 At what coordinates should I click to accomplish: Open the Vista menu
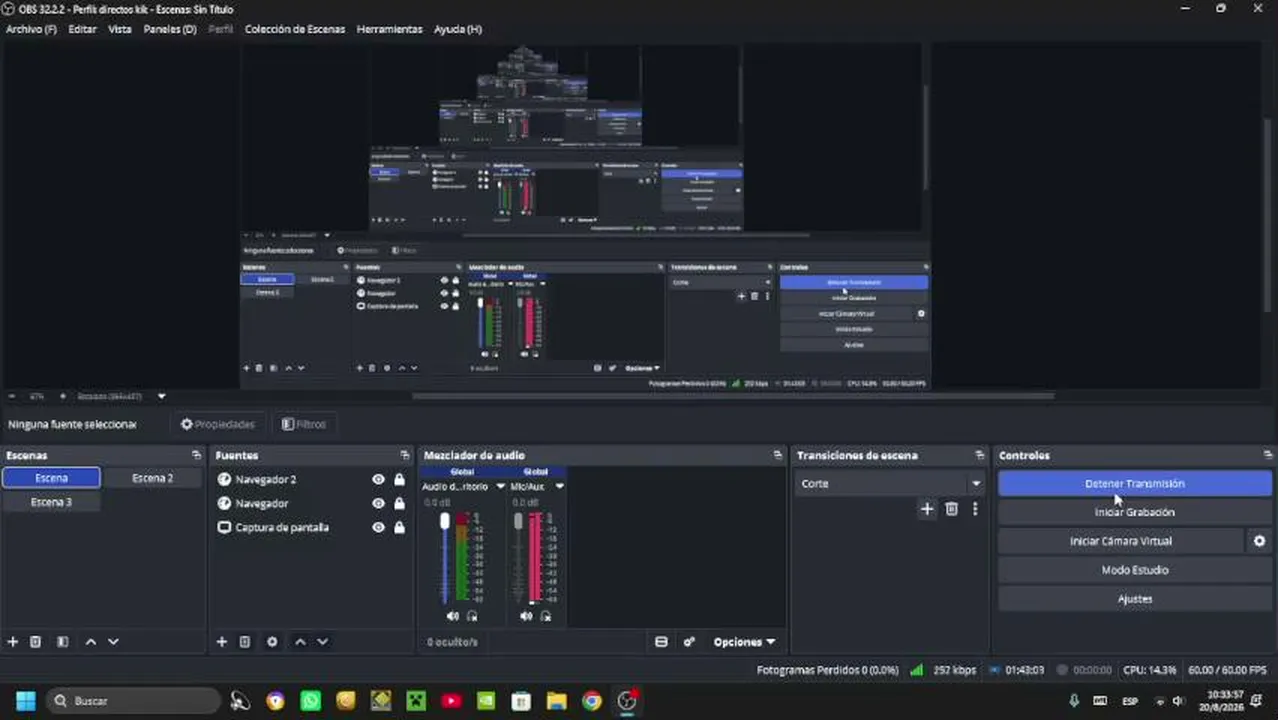click(x=120, y=29)
